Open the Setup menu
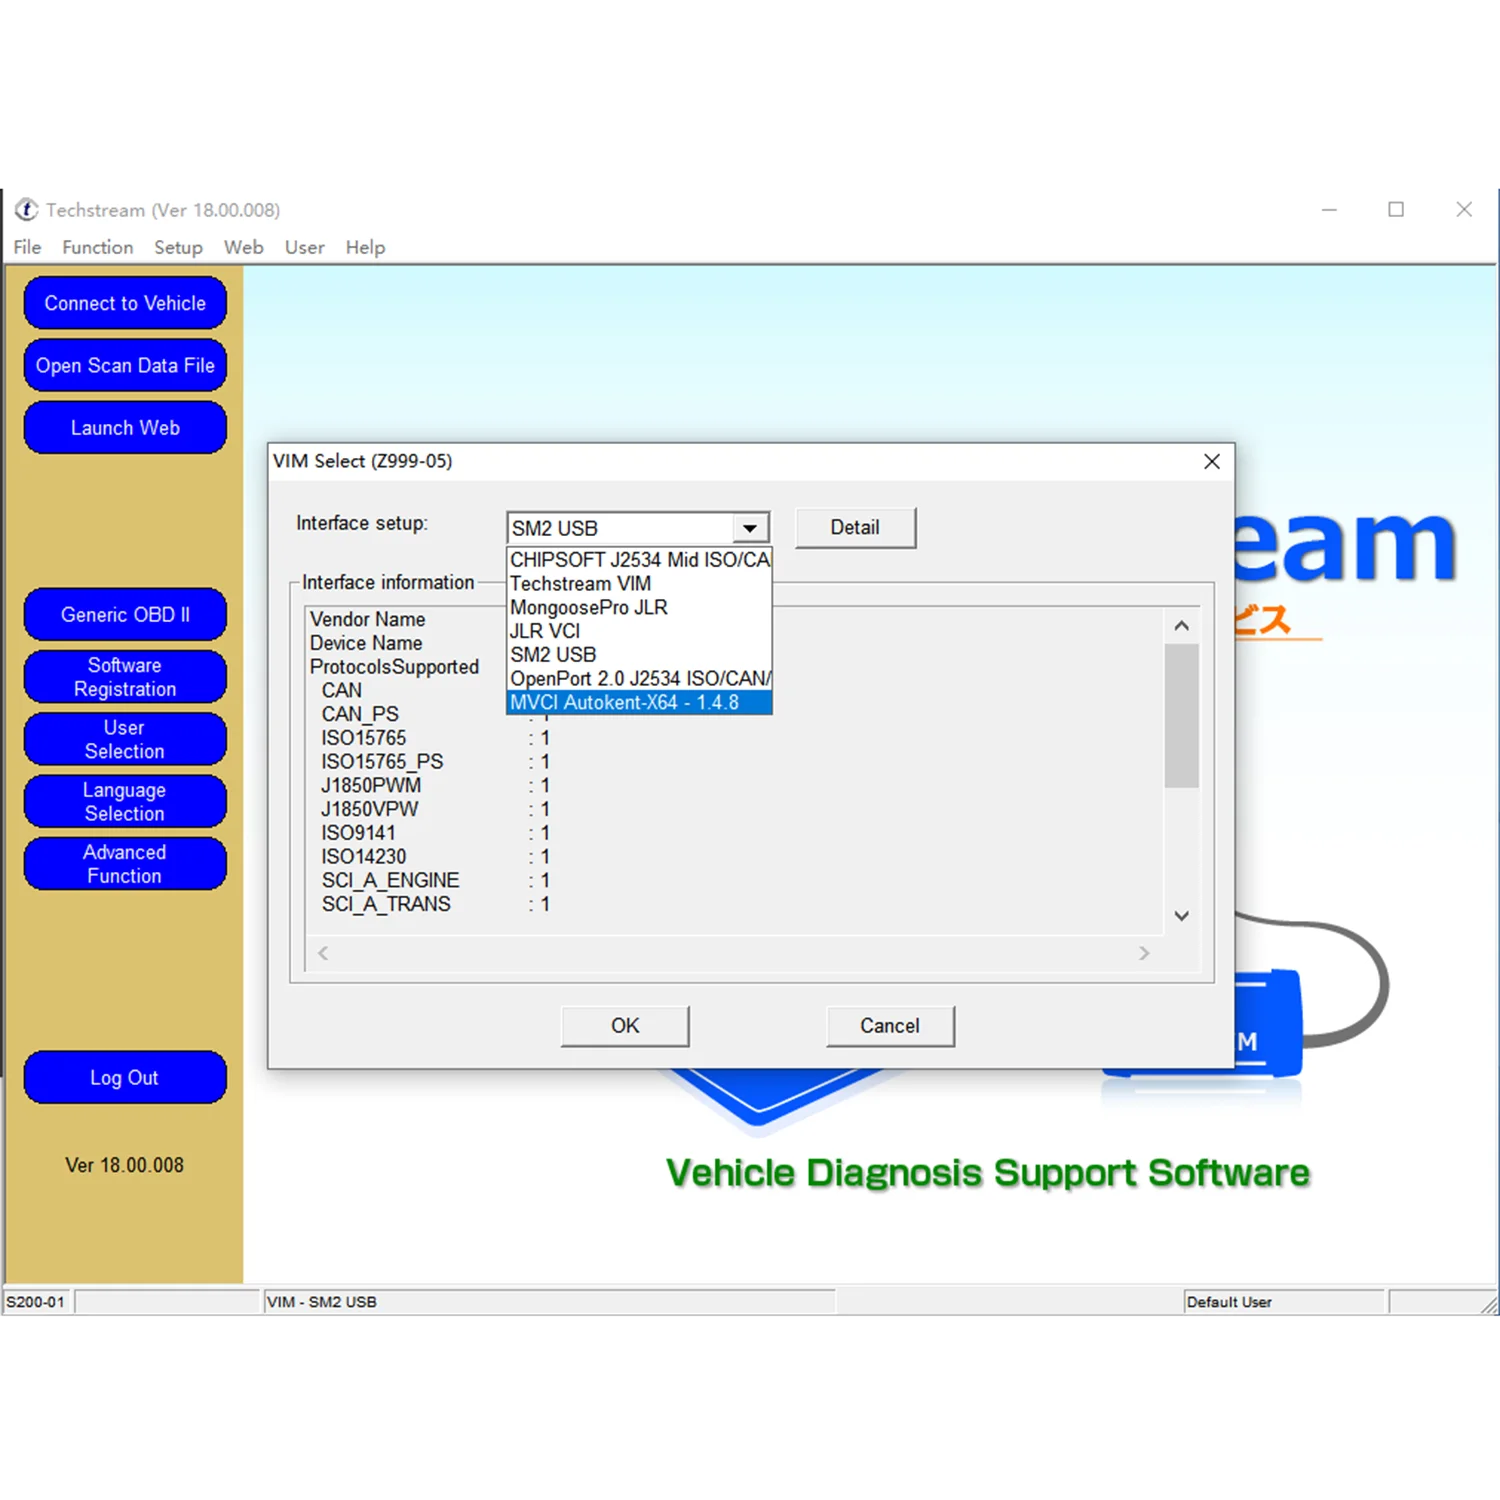 point(178,247)
